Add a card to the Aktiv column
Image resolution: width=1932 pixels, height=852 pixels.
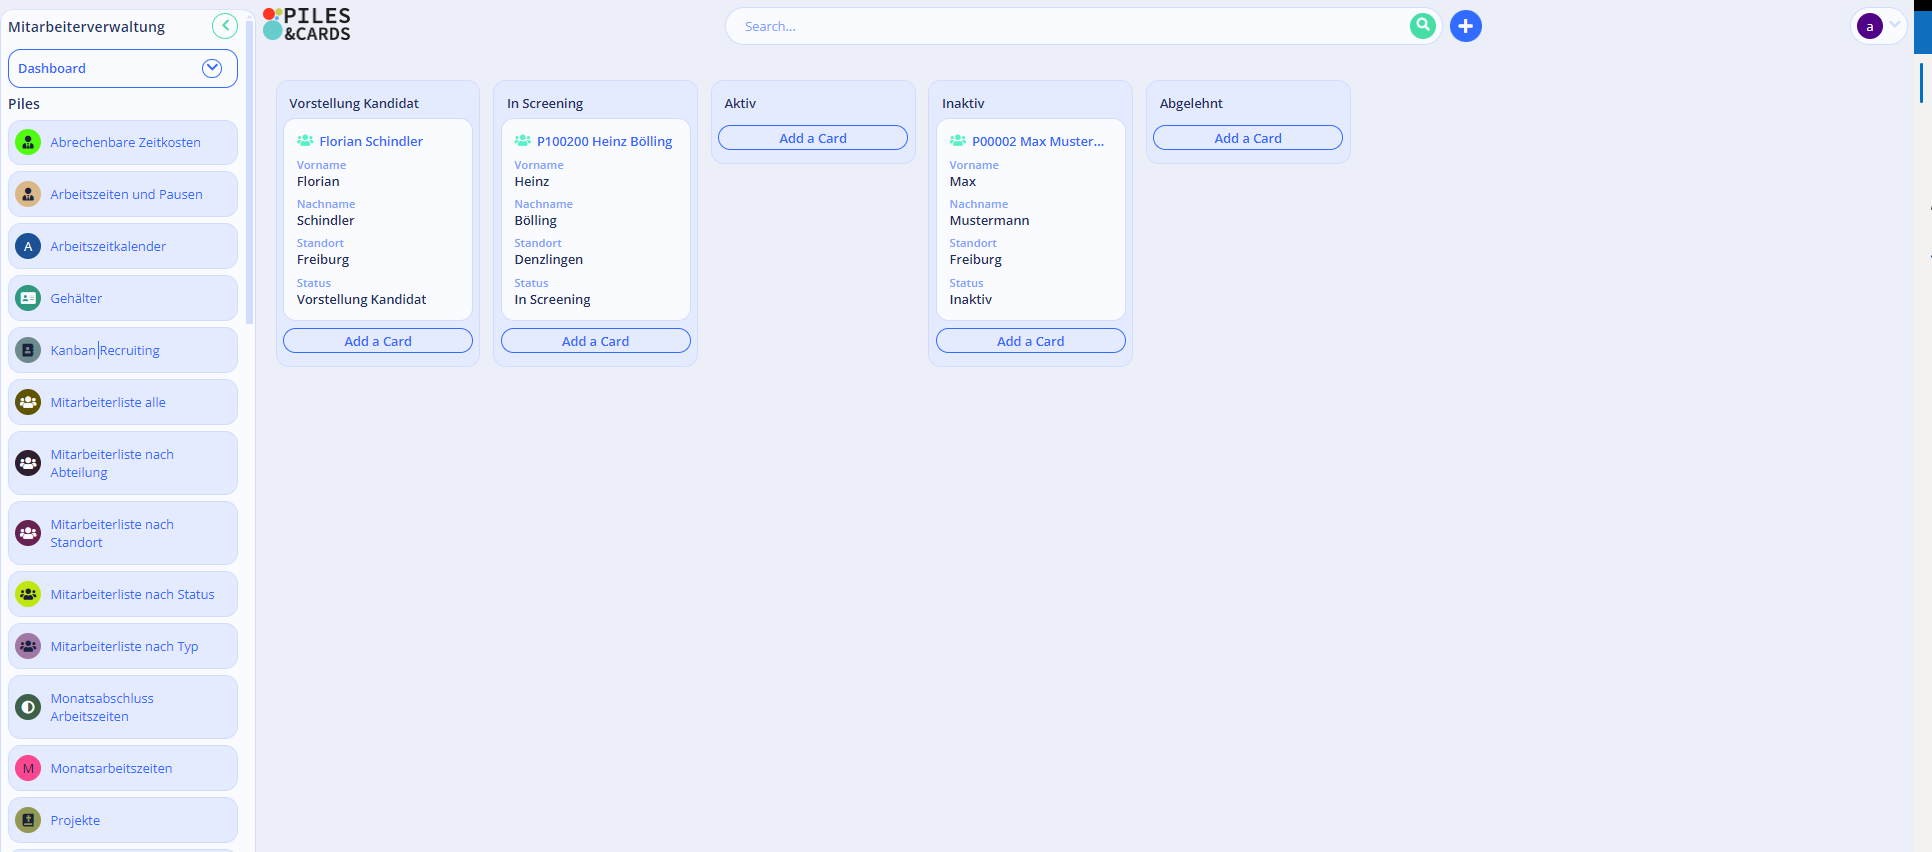tap(813, 138)
